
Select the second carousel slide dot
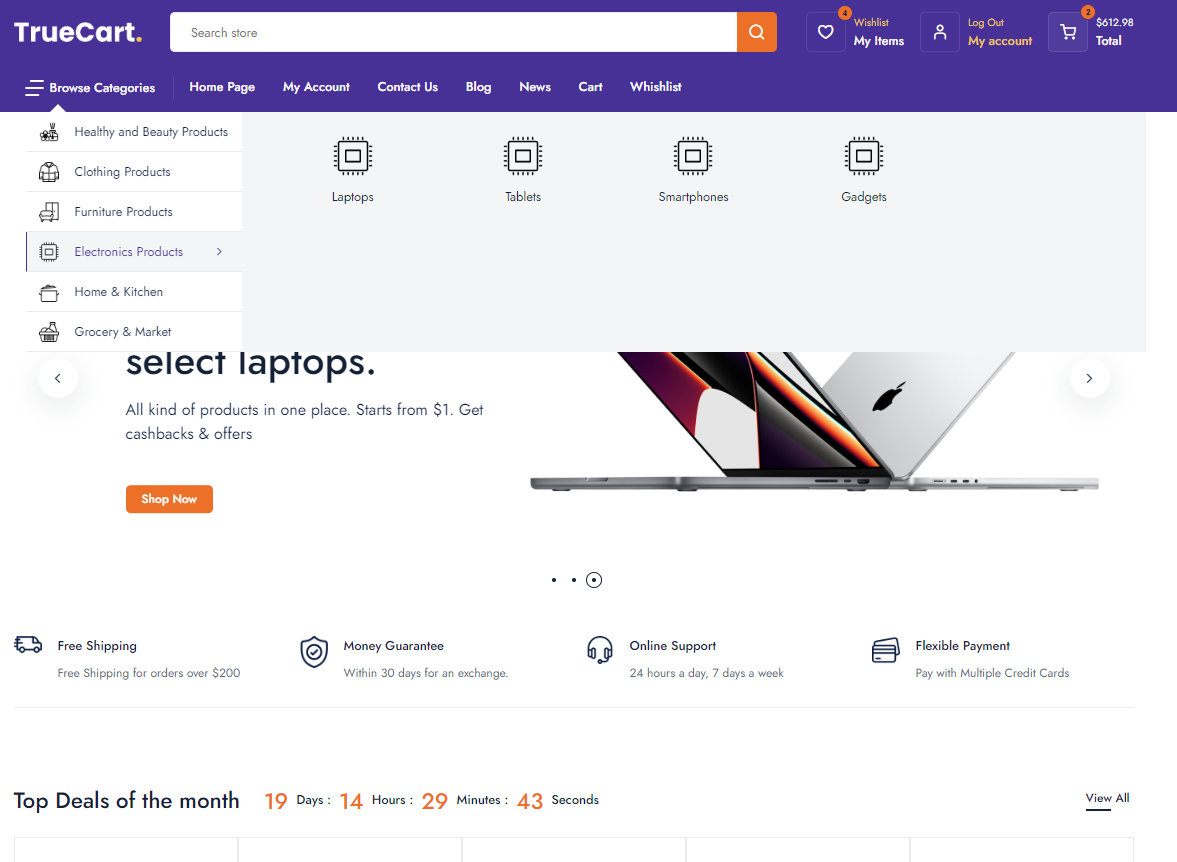(x=573, y=580)
